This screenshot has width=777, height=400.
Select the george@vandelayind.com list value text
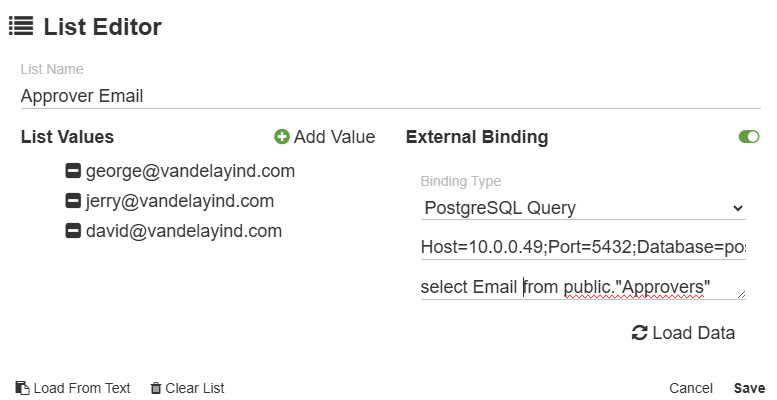click(190, 171)
